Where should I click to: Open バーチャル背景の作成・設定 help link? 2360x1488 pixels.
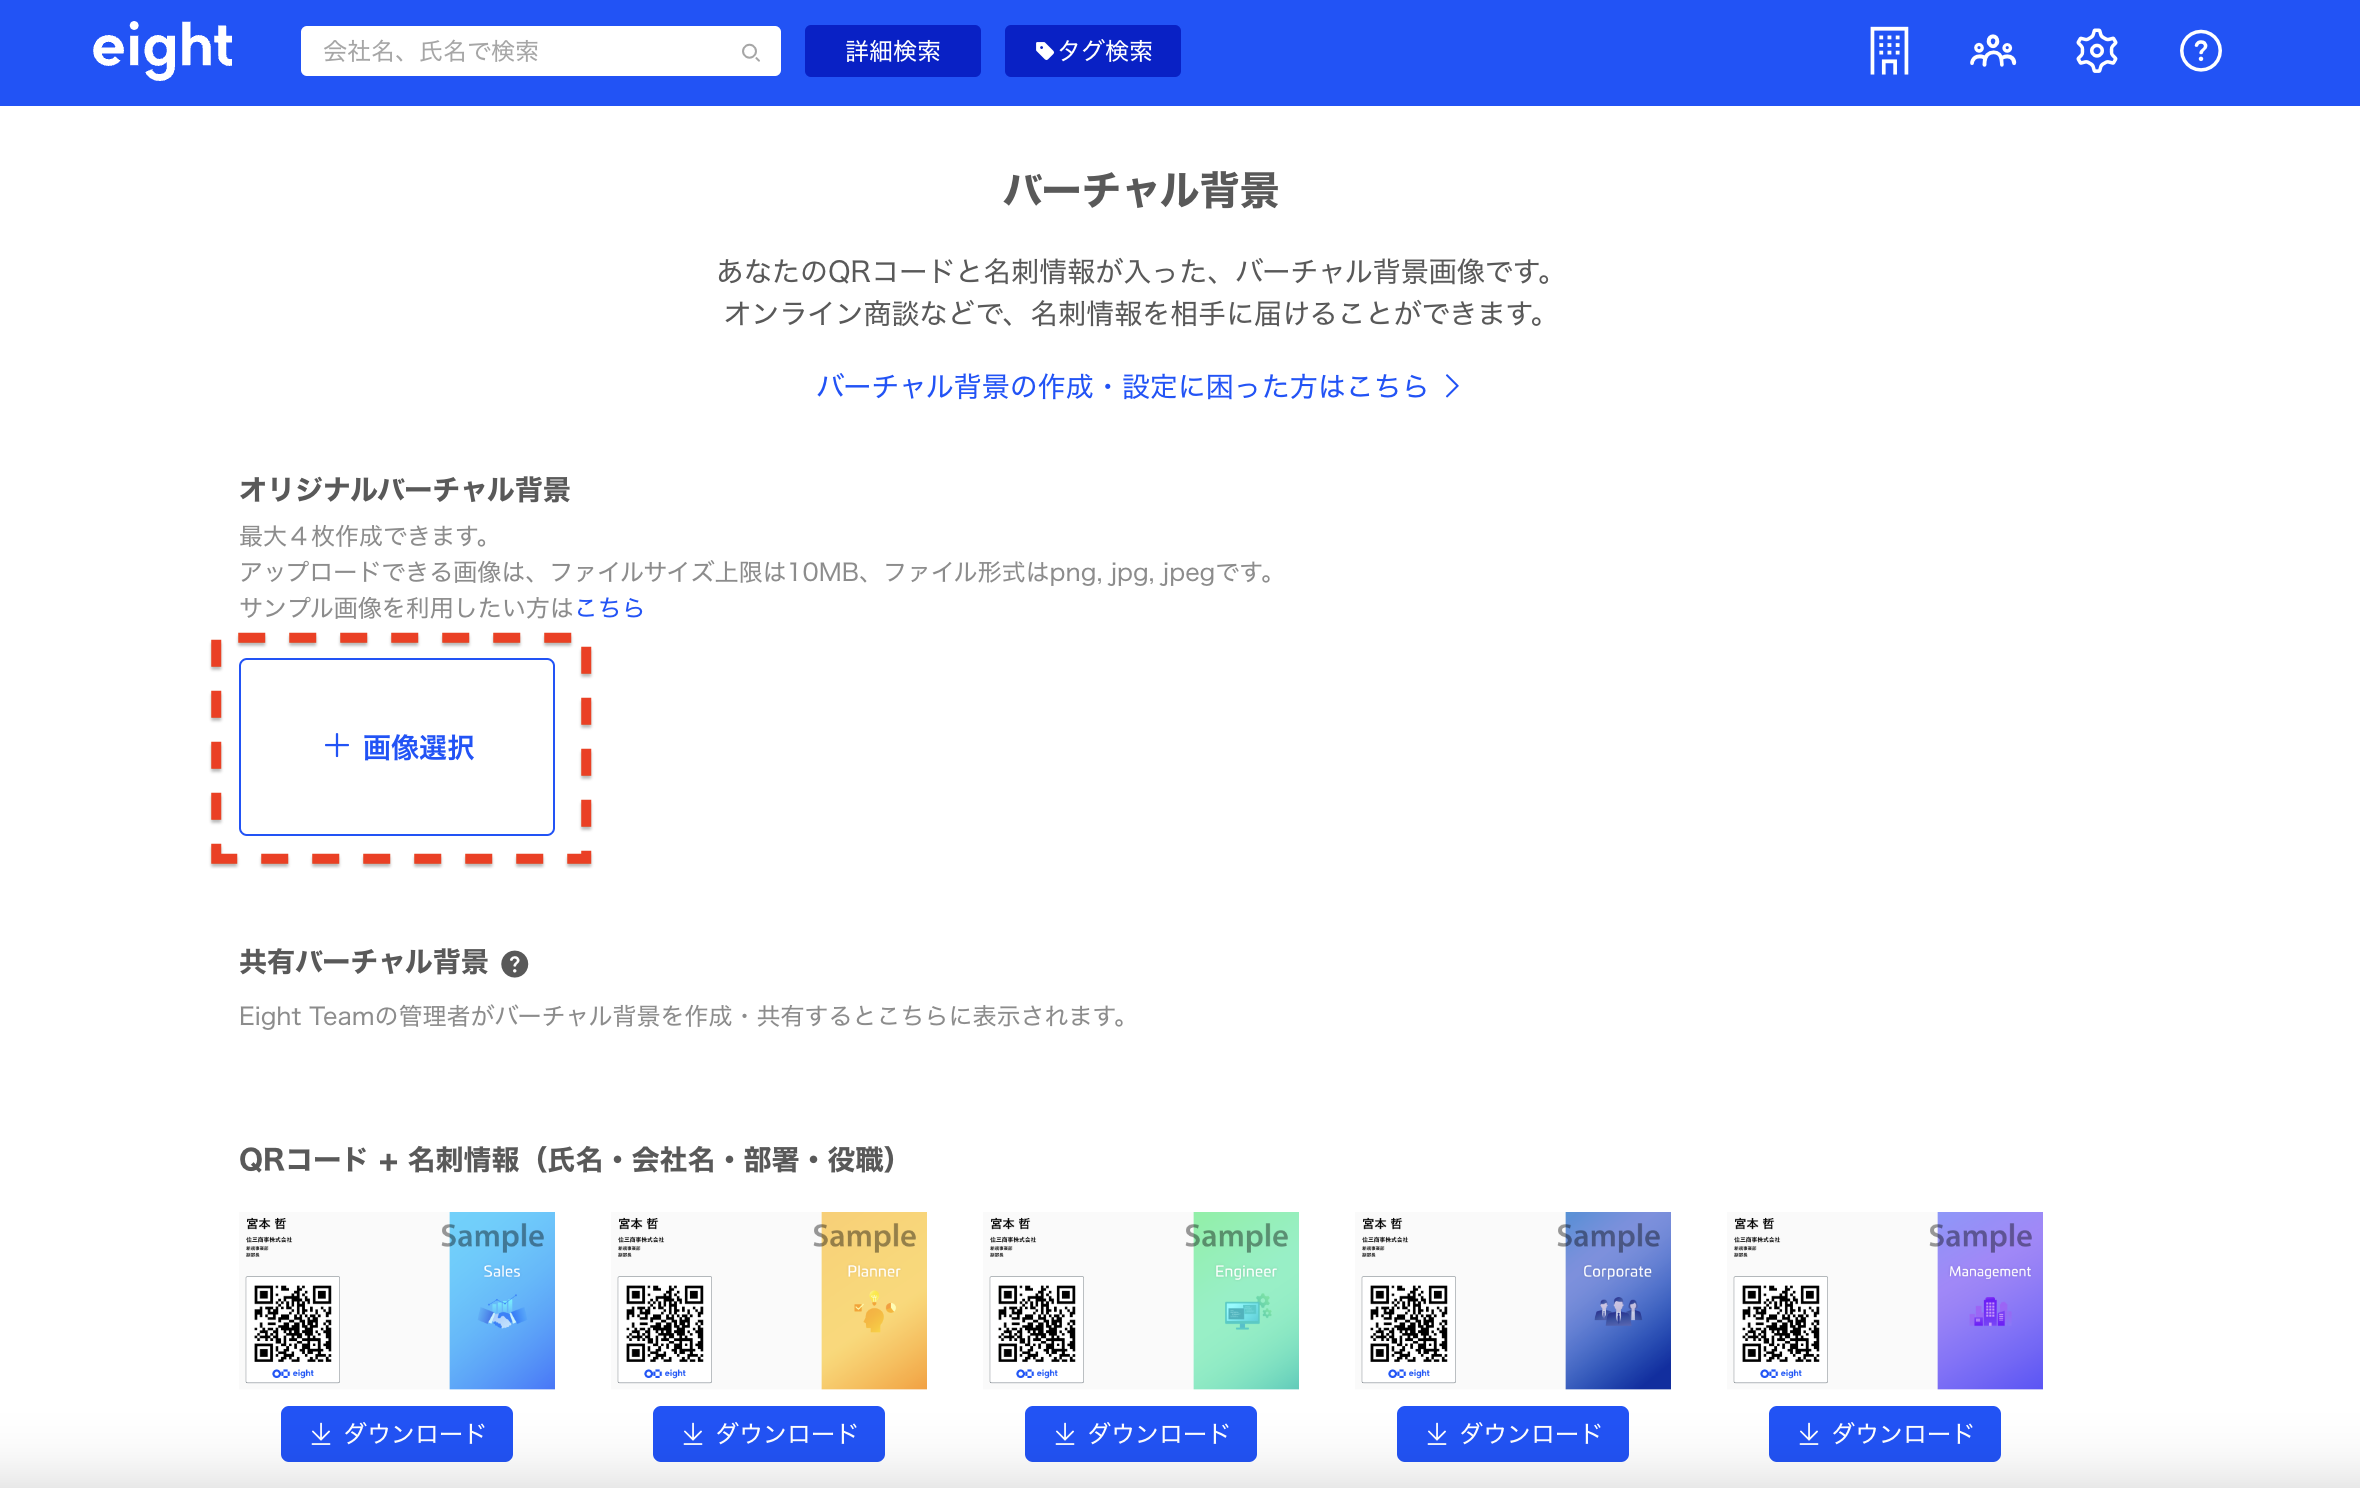[1121, 386]
